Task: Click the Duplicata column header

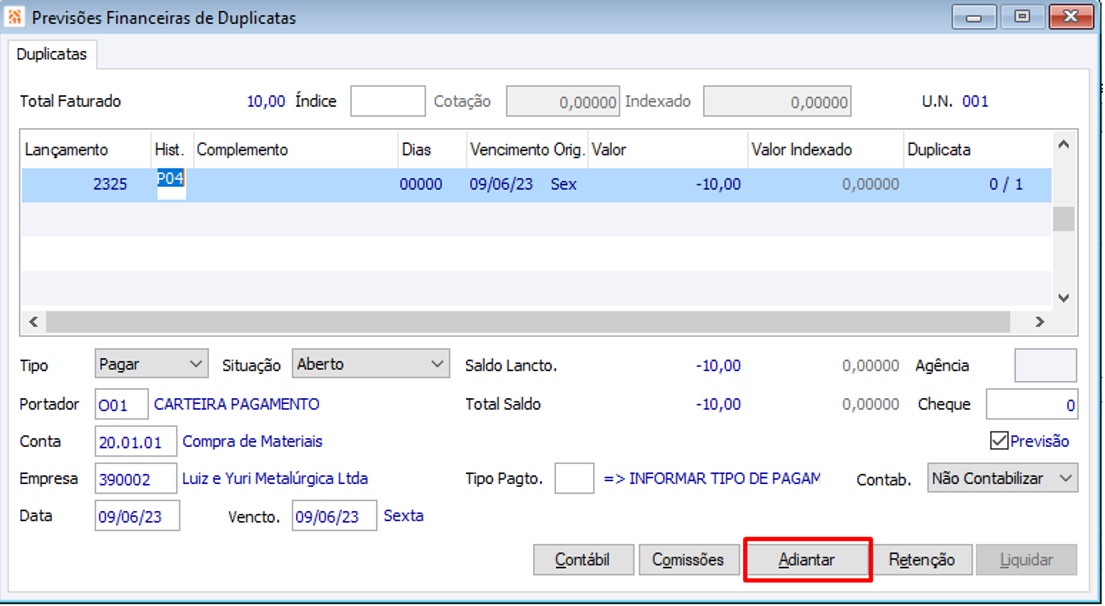Action: coord(977,149)
